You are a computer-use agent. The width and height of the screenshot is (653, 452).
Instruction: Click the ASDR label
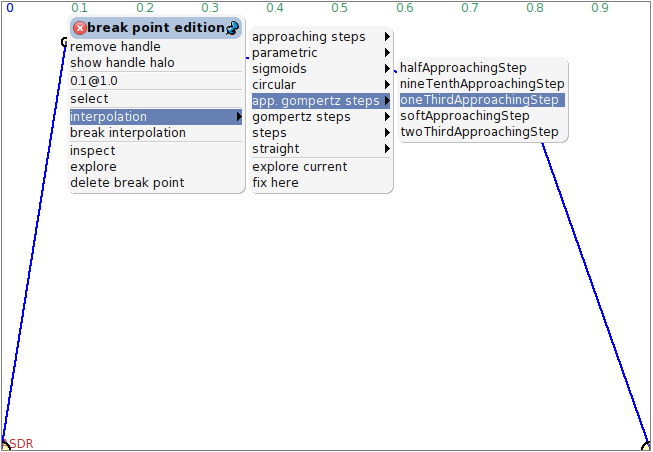tap(19, 444)
